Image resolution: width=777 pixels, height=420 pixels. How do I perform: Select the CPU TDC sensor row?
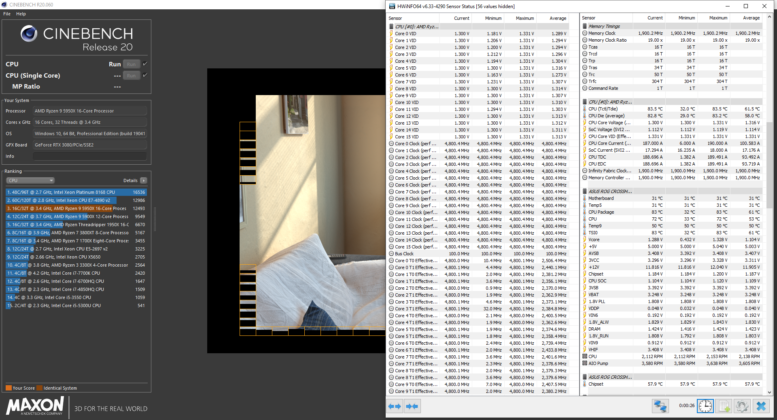tap(672, 157)
